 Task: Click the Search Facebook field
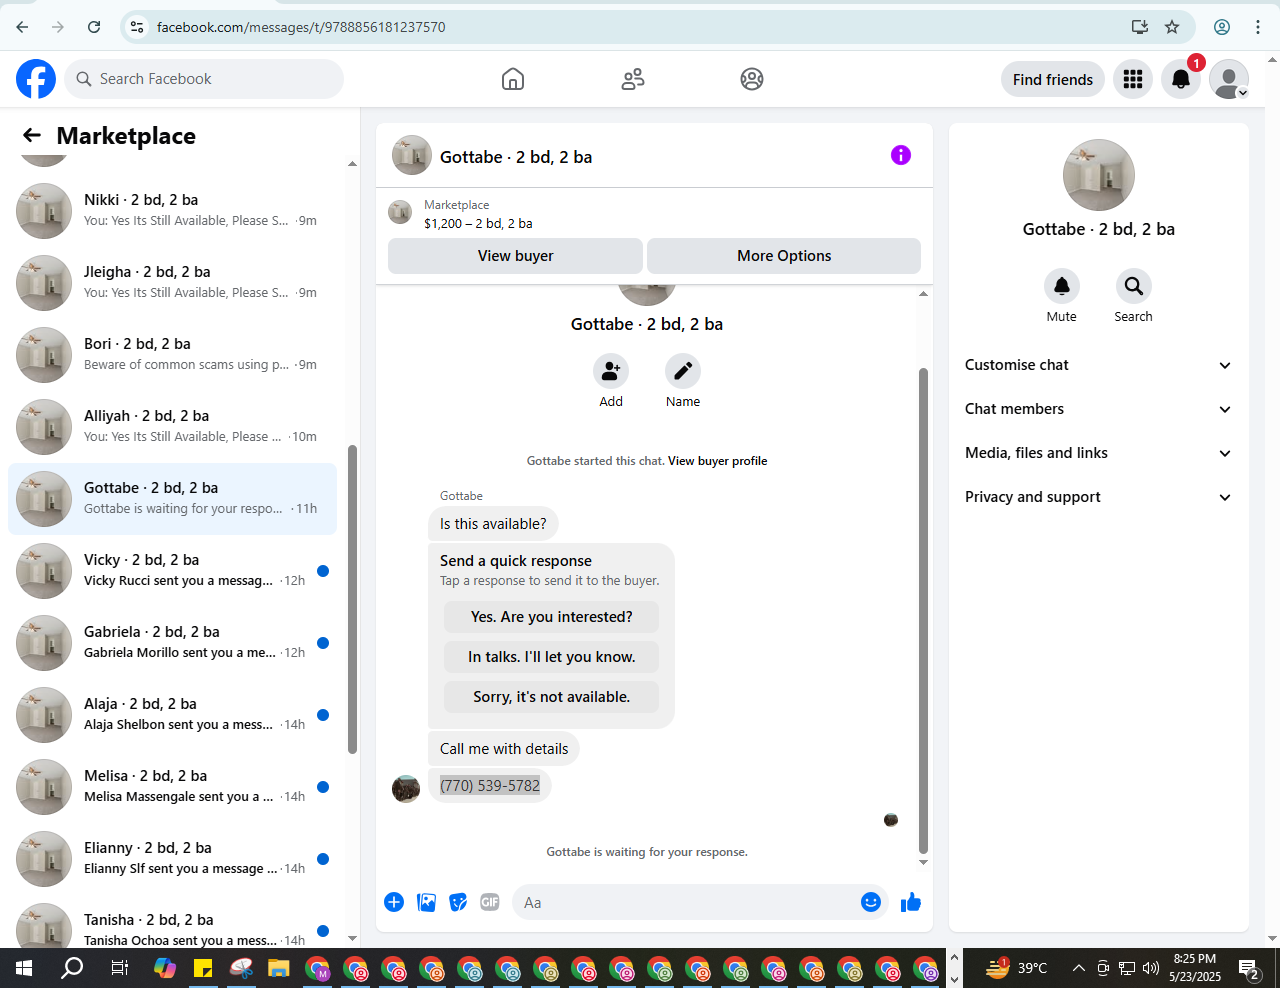(x=204, y=79)
